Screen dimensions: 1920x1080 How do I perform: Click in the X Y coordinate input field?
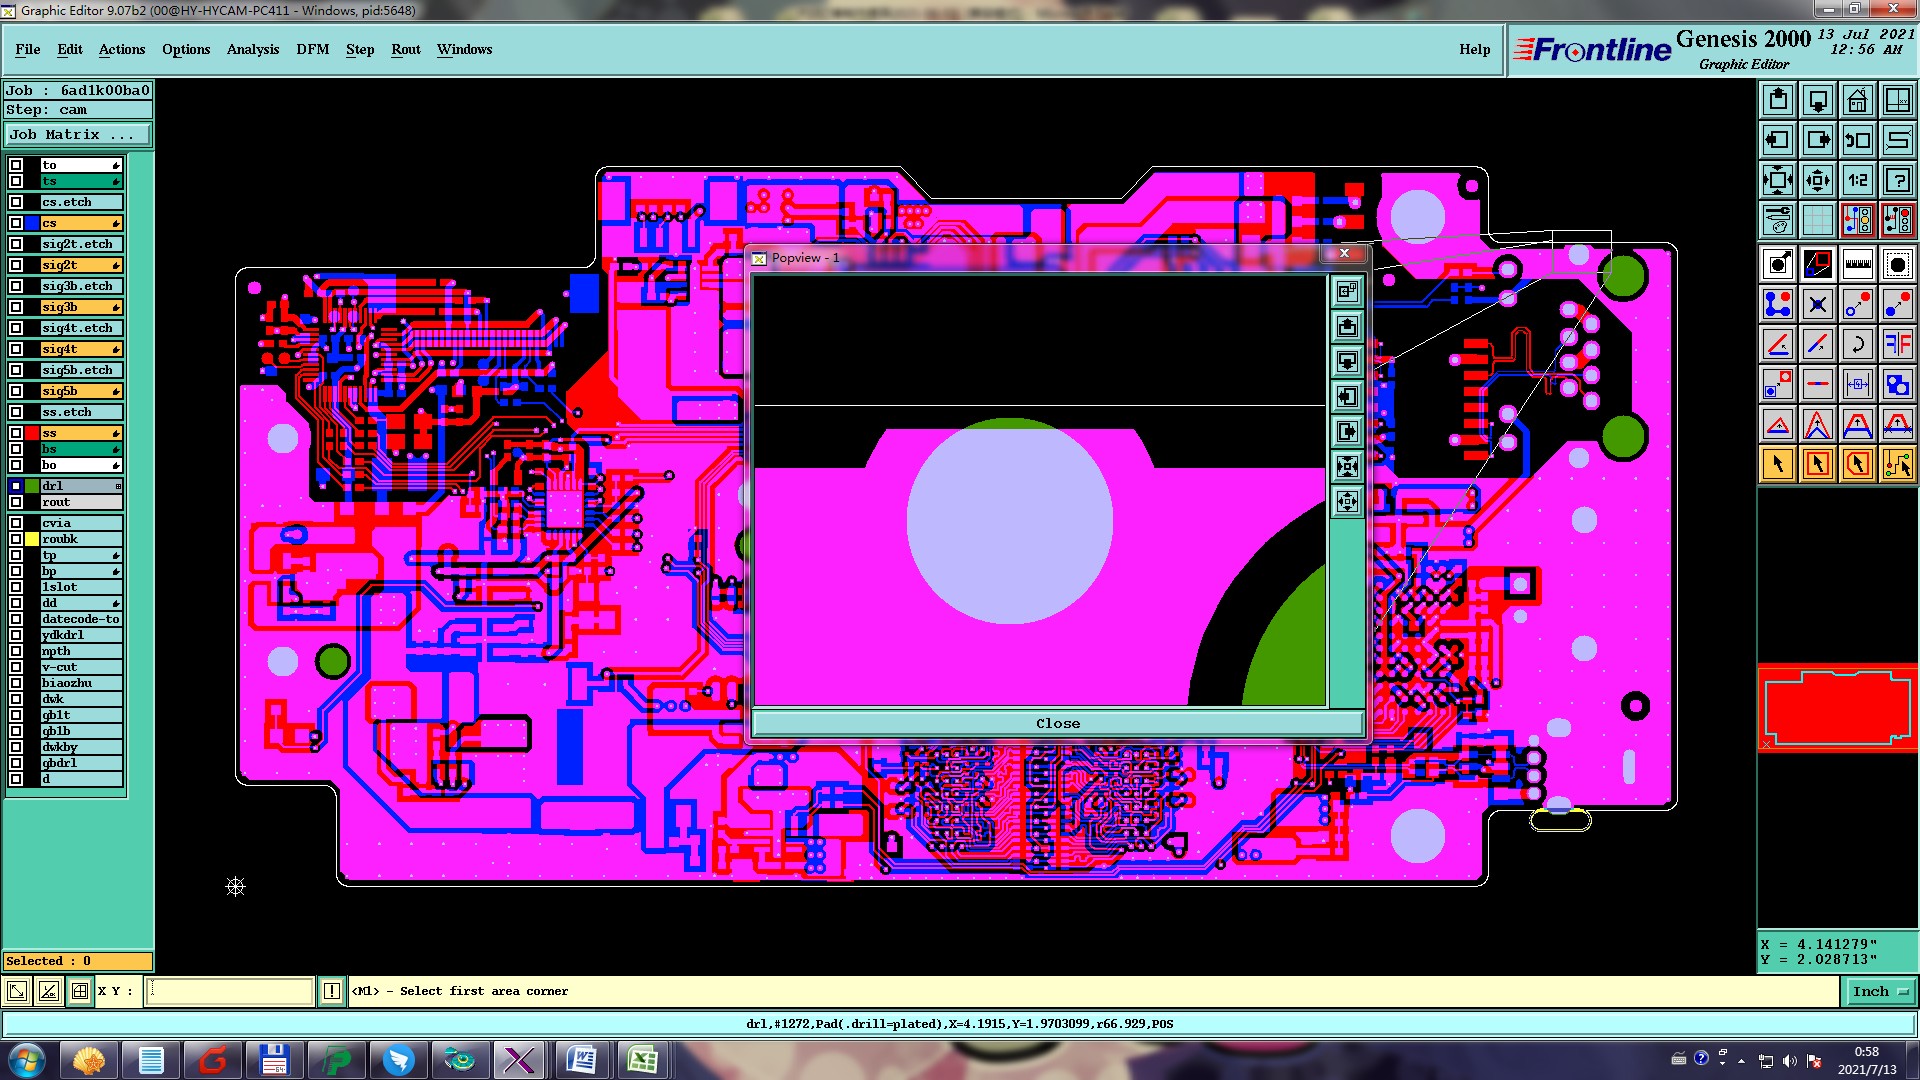[x=230, y=991]
